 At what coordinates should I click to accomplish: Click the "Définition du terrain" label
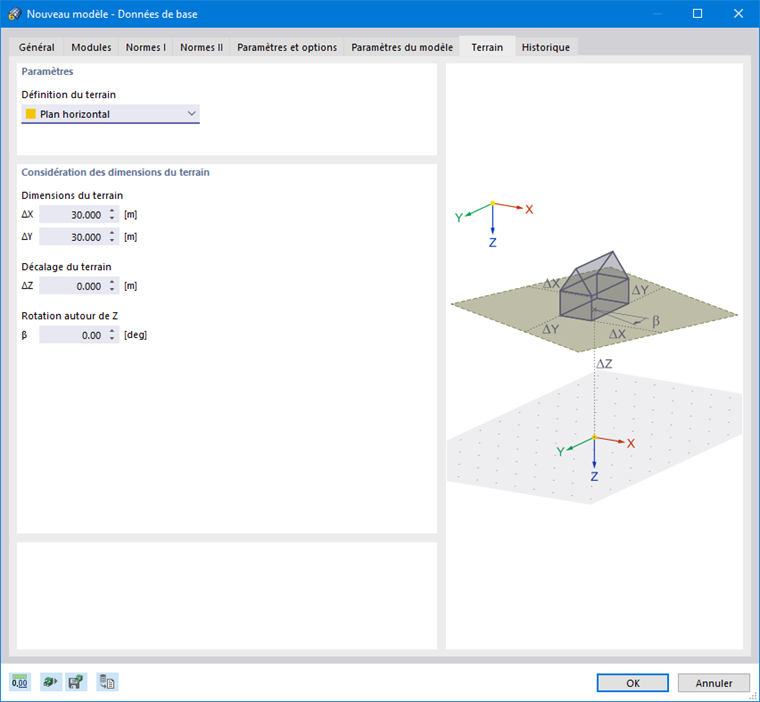68,95
